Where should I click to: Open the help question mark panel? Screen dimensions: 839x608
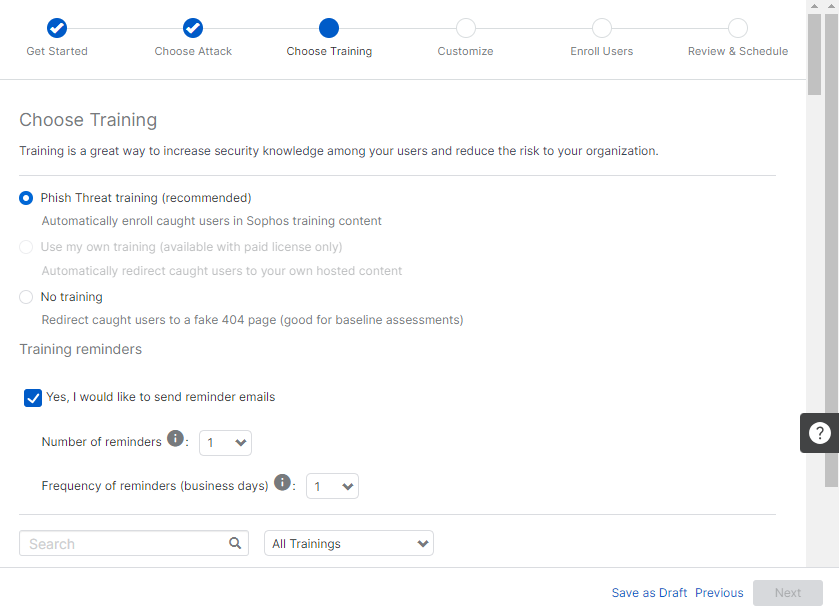tap(821, 432)
